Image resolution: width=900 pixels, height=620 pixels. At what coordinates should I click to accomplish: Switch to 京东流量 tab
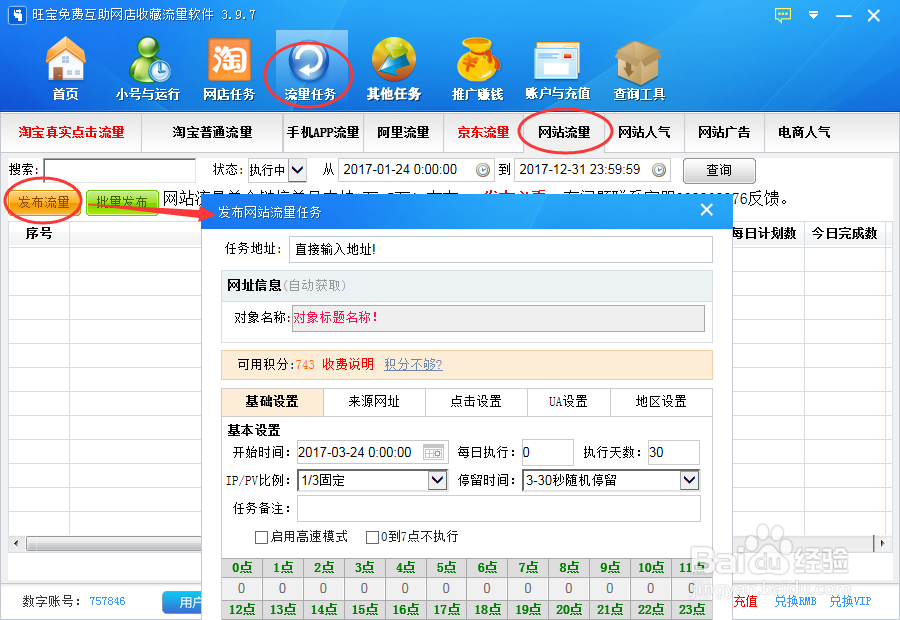(x=483, y=133)
